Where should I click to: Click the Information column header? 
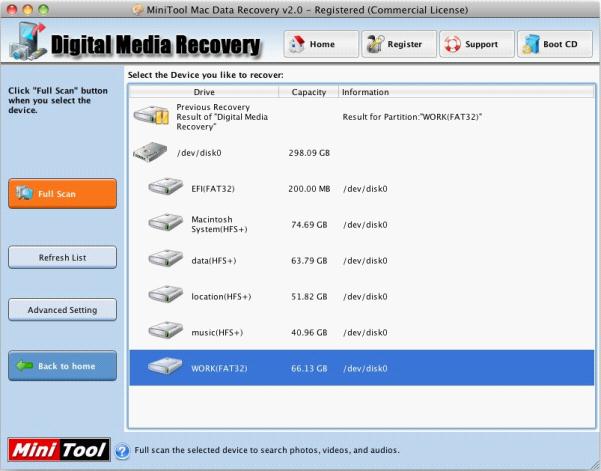click(x=466, y=92)
